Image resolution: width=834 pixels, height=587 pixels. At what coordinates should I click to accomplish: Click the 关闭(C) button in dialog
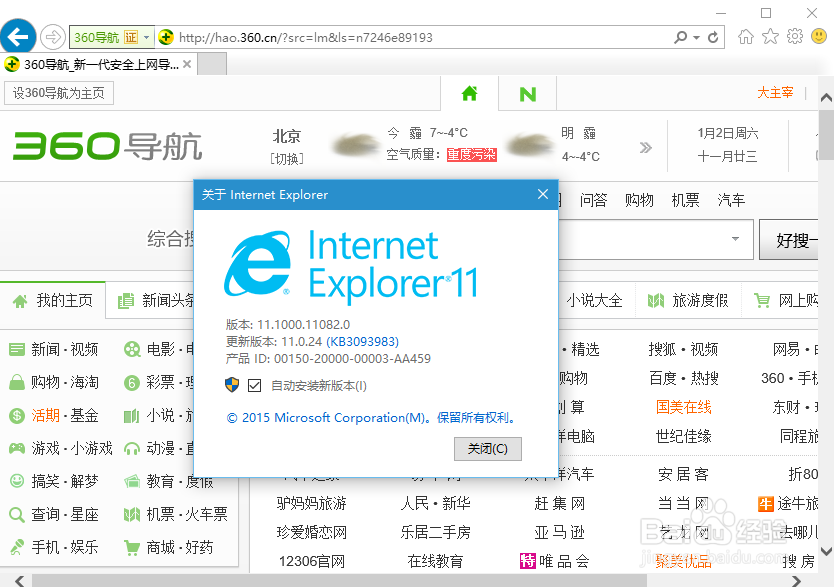click(488, 449)
